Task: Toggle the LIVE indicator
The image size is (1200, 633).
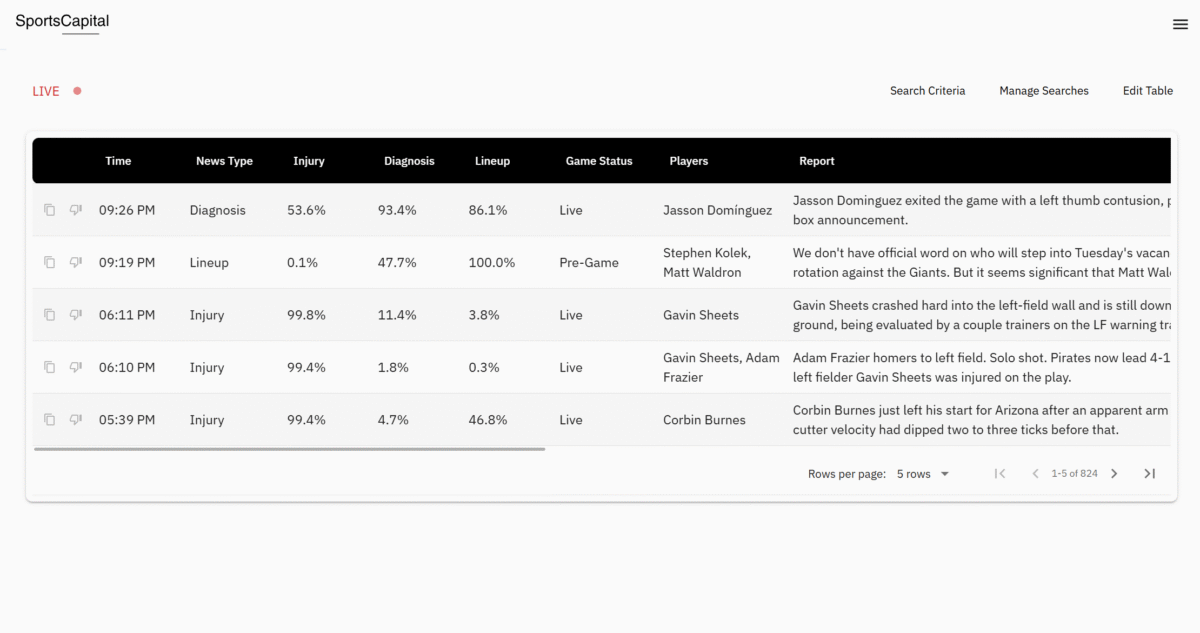Action: click(x=56, y=91)
